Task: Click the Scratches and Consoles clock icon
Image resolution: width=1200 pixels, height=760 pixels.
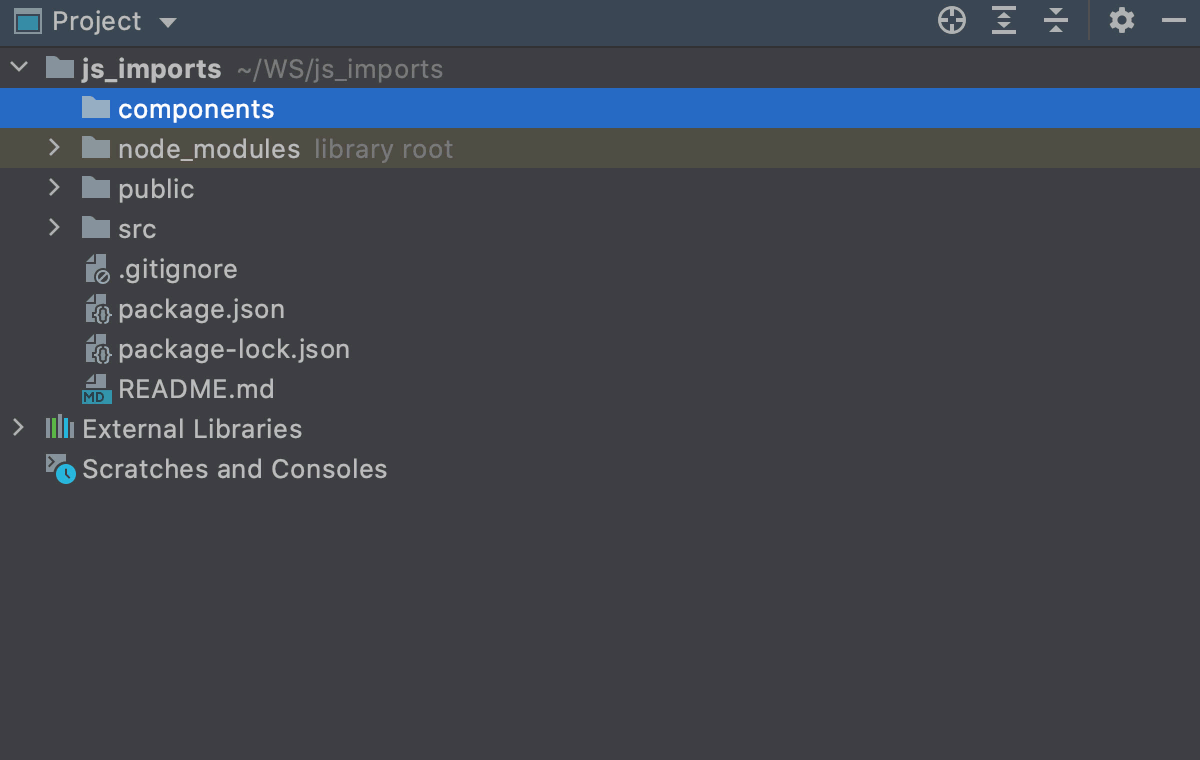Action: coord(59,468)
